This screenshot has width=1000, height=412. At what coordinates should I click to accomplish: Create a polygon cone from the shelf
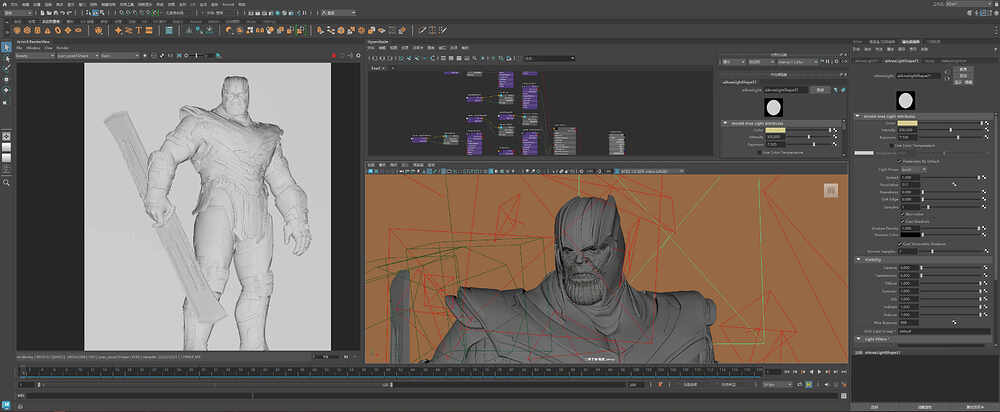point(47,30)
